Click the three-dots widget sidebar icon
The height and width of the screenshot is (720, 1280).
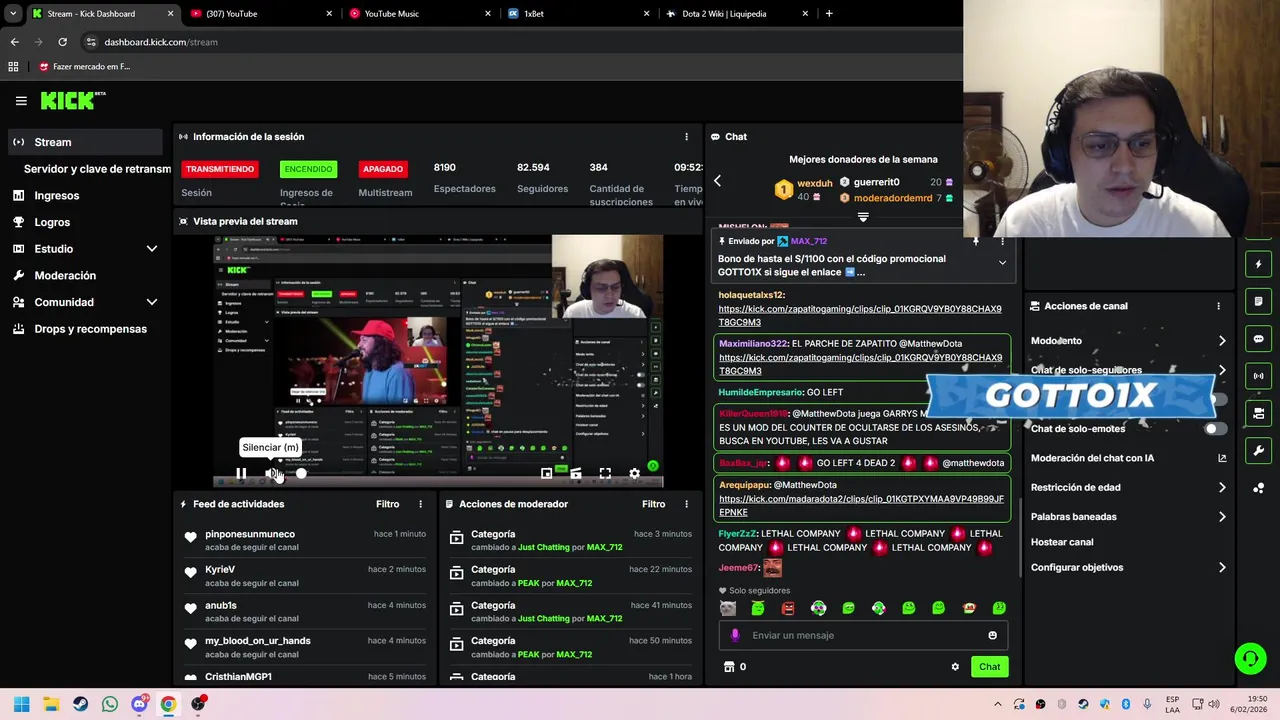tap(1259, 488)
